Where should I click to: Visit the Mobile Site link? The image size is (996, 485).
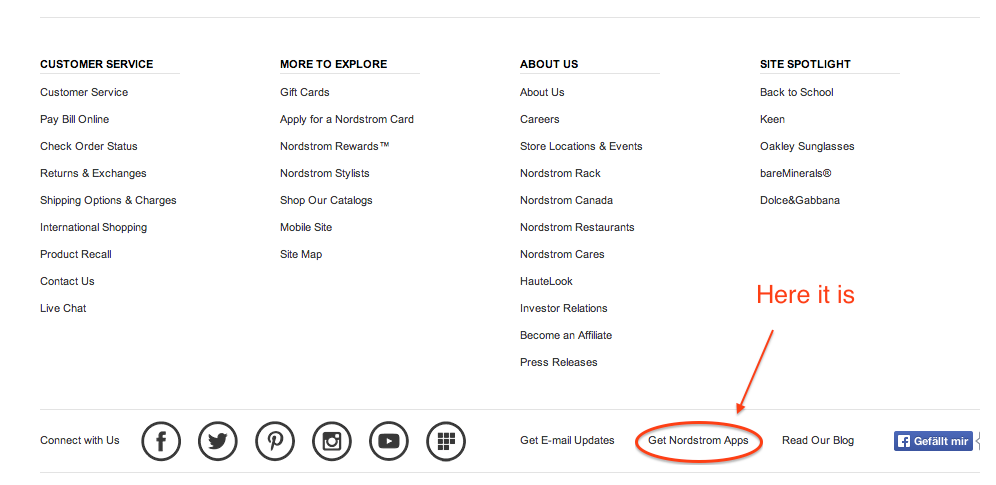(x=306, y=227)
